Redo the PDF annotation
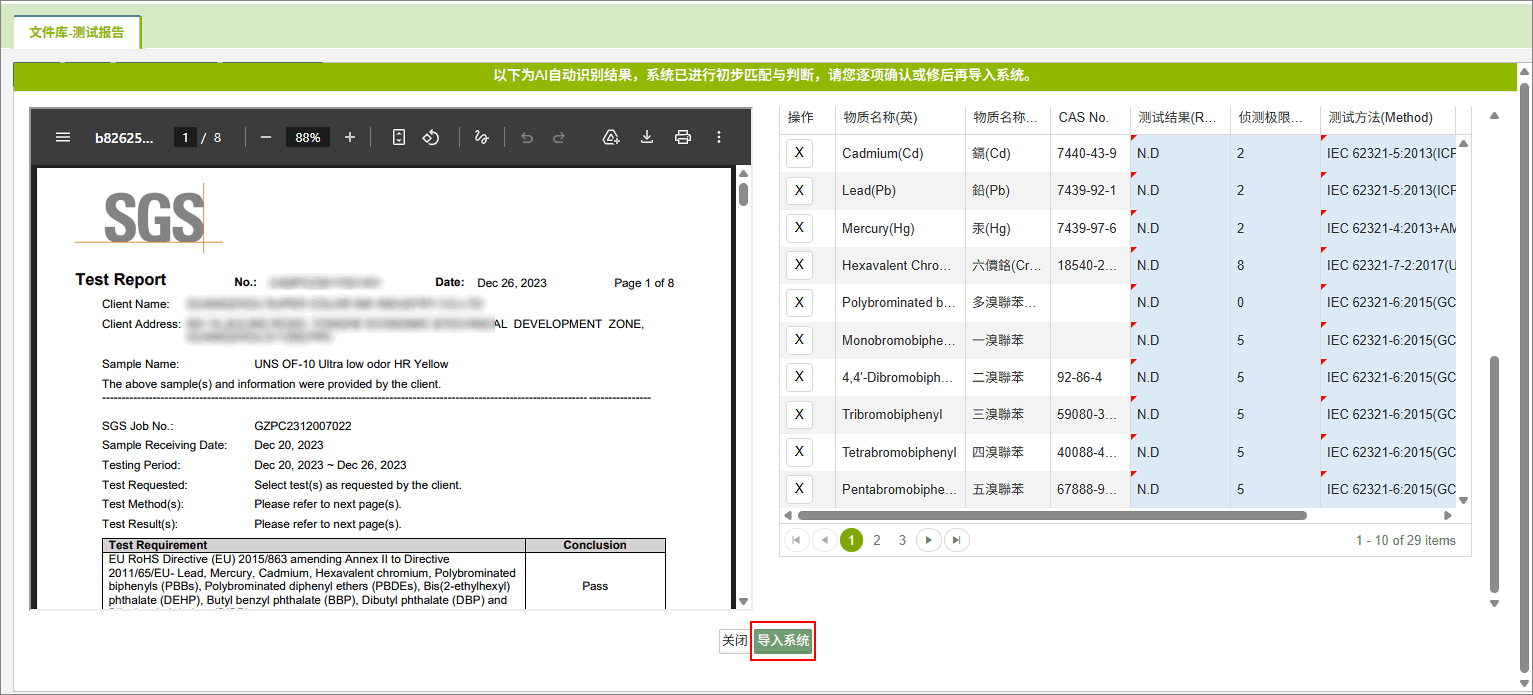Image resolution: width=1533 pixels, height=695 pixels. (559, 137)
